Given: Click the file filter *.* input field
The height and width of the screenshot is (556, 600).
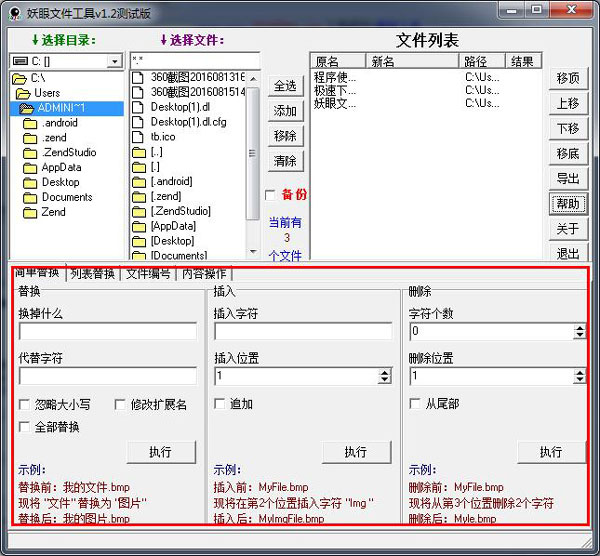Looking at the screenshot, I should point(195,60).
